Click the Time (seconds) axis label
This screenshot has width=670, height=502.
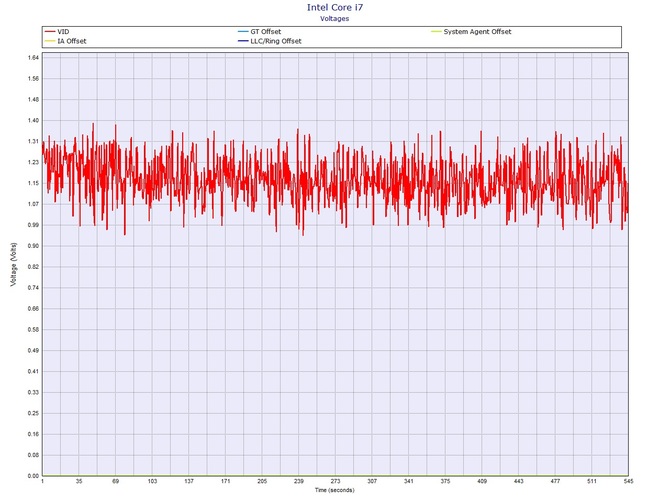(x=335, y=490)
